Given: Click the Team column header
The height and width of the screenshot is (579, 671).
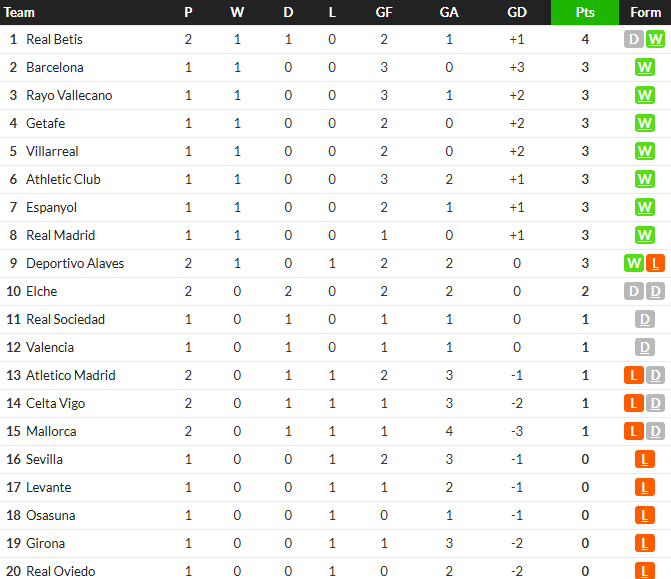Looking at the screenshot, I should [x=19, y=12].
